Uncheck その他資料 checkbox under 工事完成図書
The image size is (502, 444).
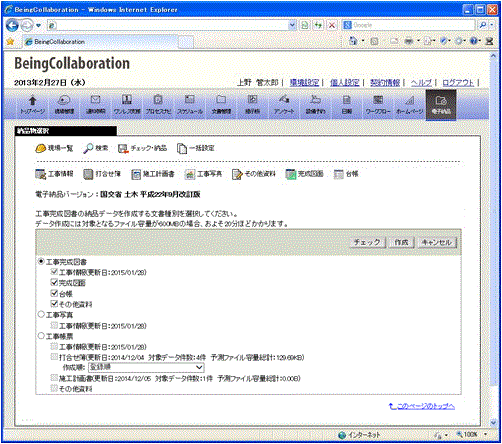54,304
